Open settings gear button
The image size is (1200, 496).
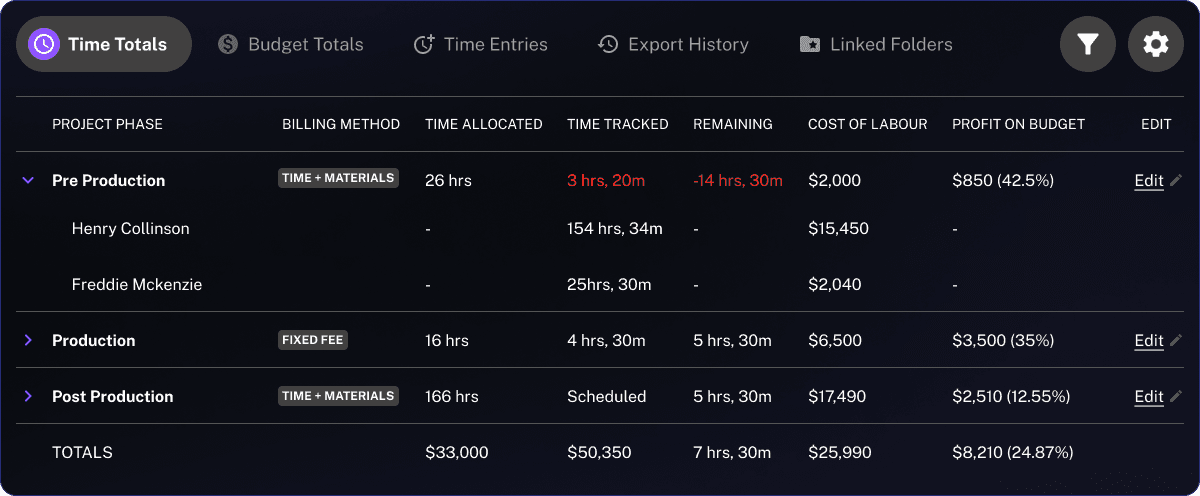1156,44
